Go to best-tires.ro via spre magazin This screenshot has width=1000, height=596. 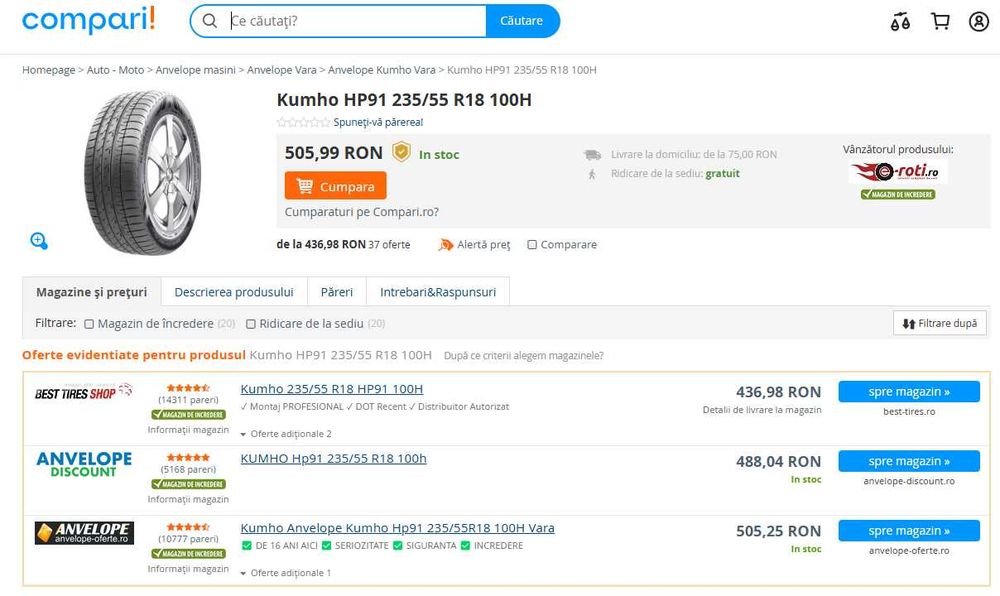pos(909,391)
